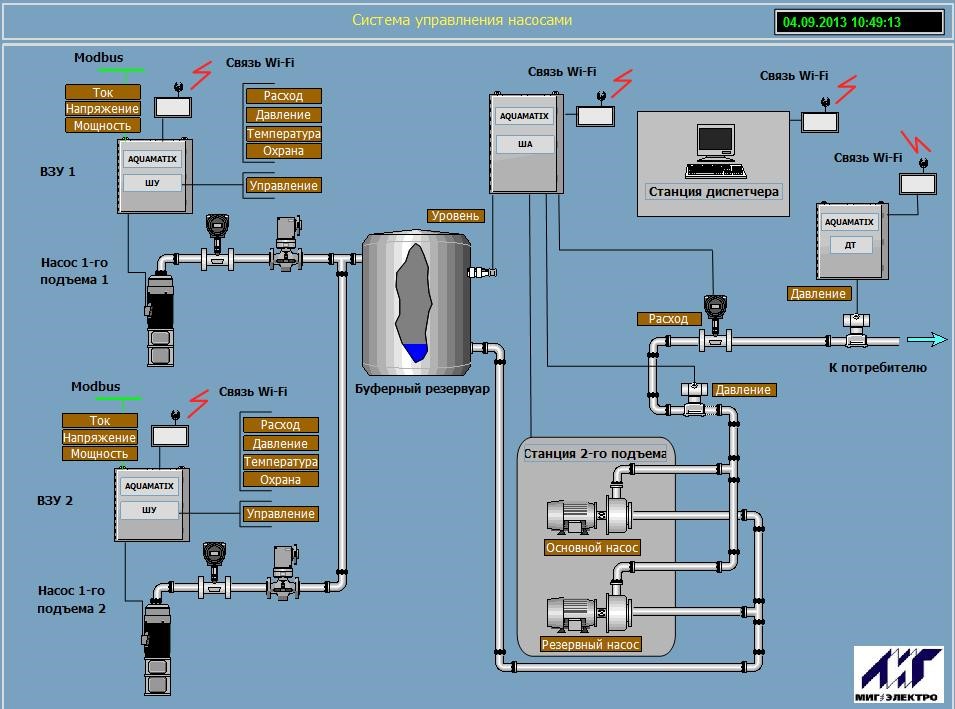
Task: Click the Уровень label near the tank
Action: point(455,216)
